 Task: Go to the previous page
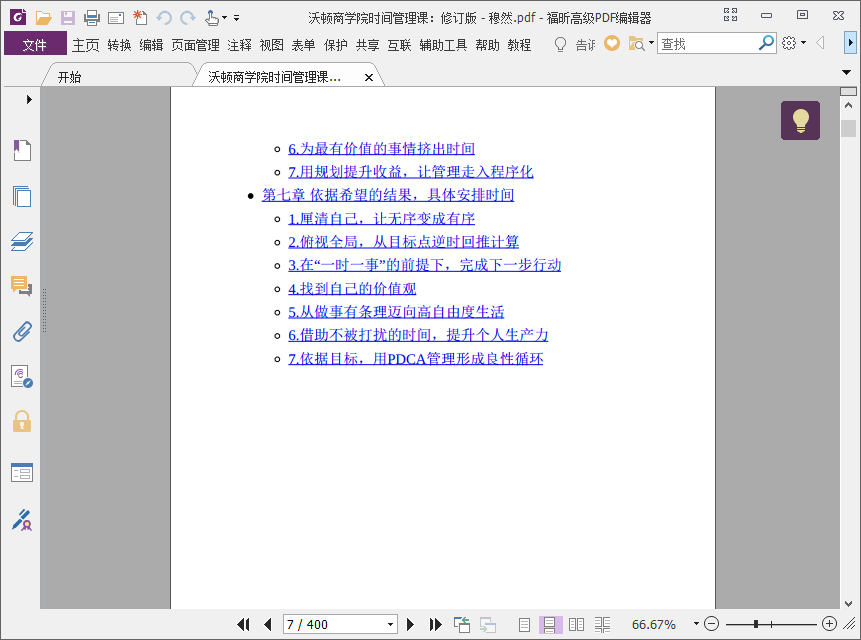click(268, 624)
